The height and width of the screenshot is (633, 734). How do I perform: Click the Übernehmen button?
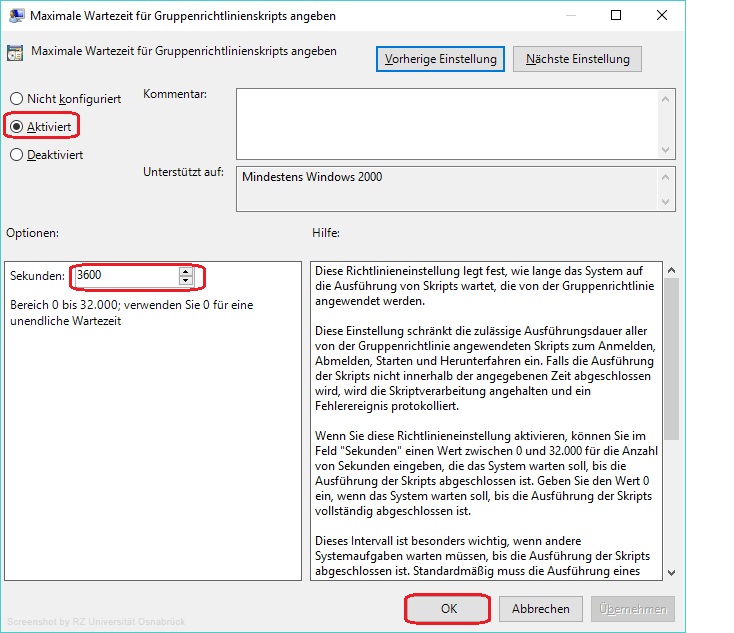tap(634, 608)
